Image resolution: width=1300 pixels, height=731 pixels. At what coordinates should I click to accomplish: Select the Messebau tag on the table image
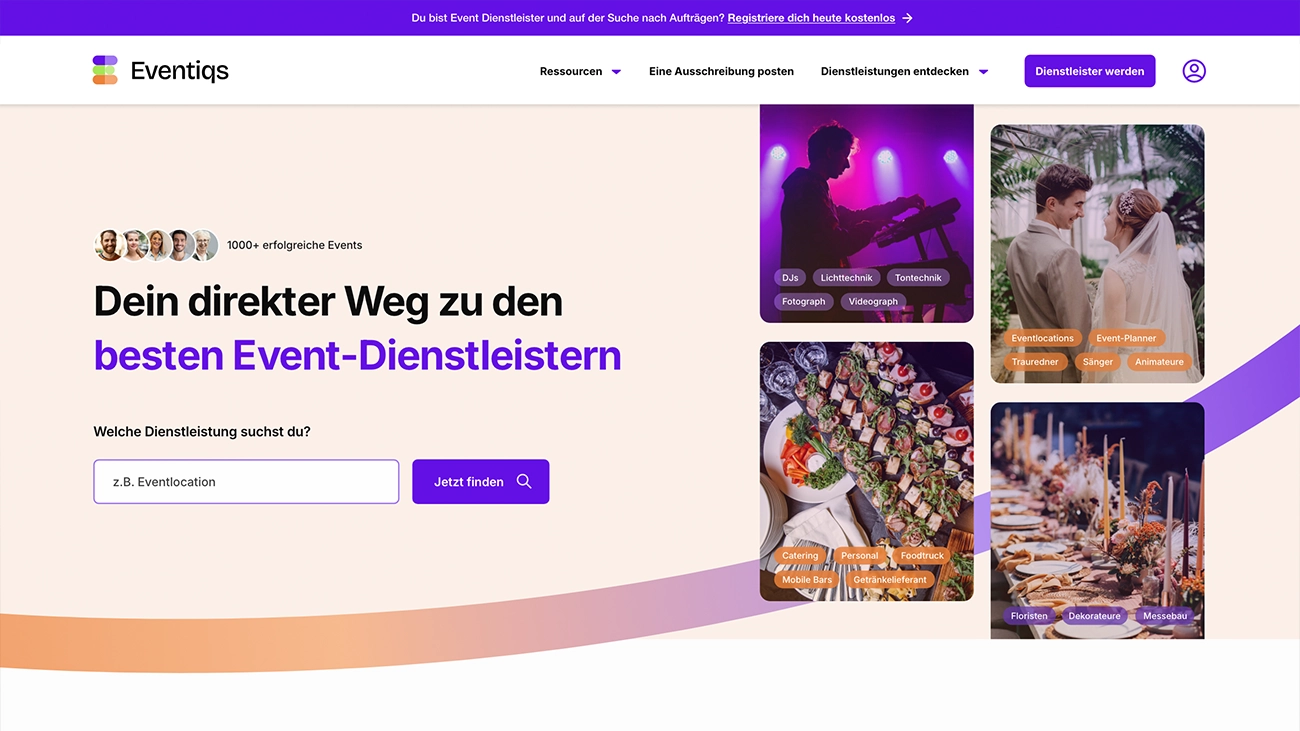[1164, 615]
